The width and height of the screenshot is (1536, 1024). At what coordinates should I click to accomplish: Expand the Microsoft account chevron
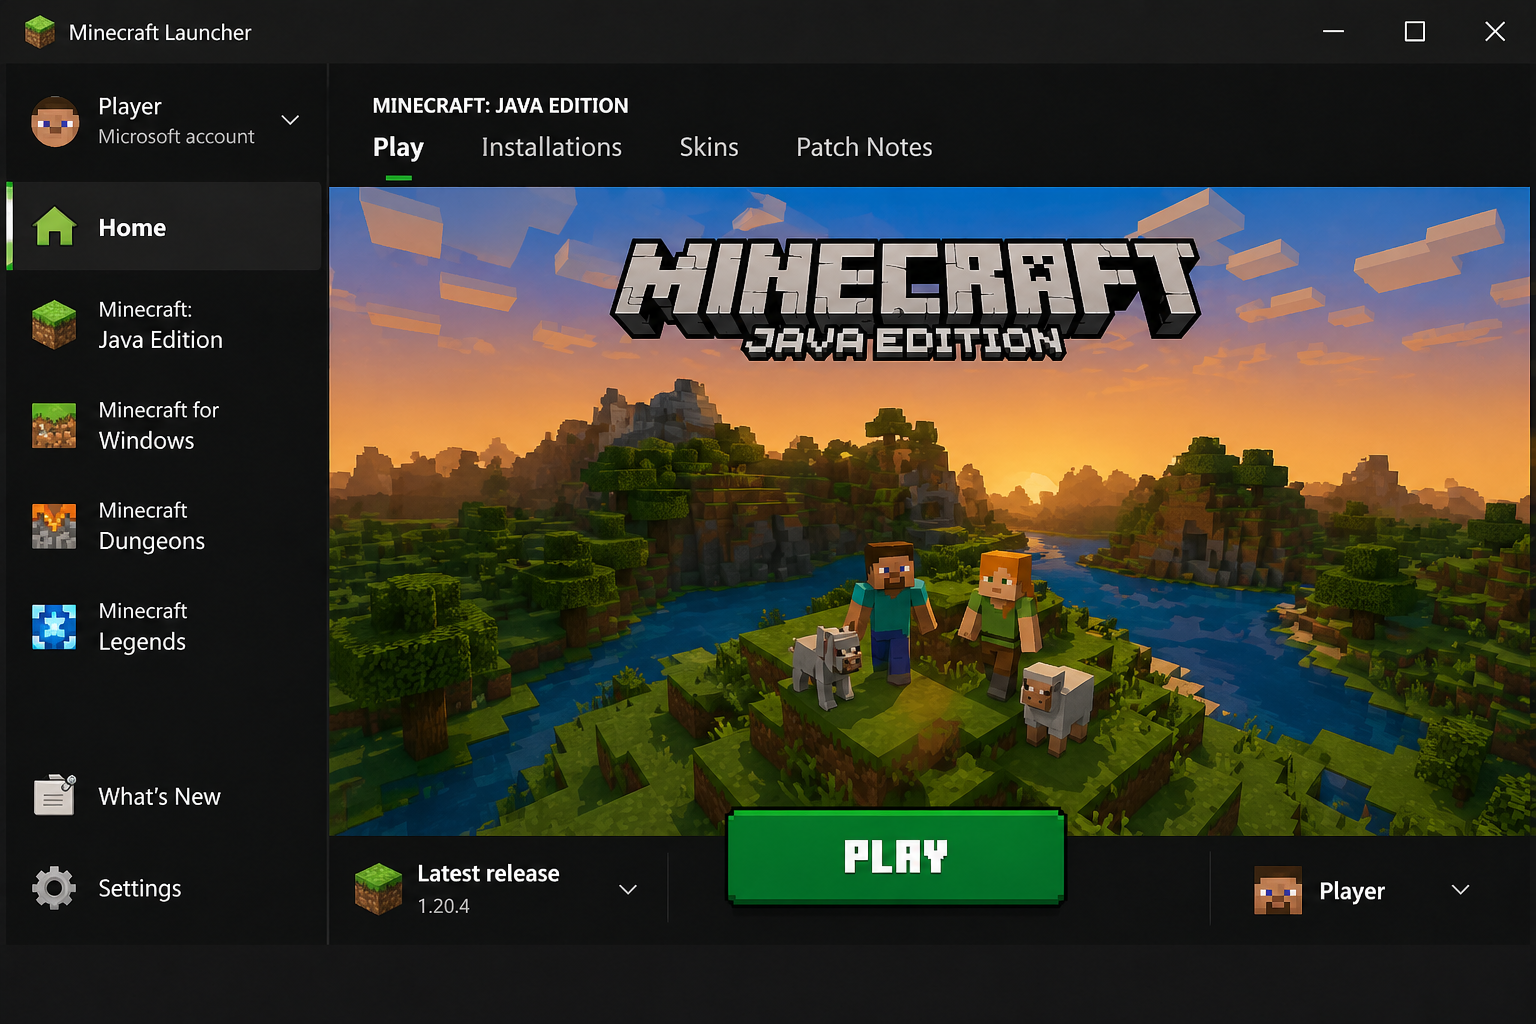tap(290, 120)
